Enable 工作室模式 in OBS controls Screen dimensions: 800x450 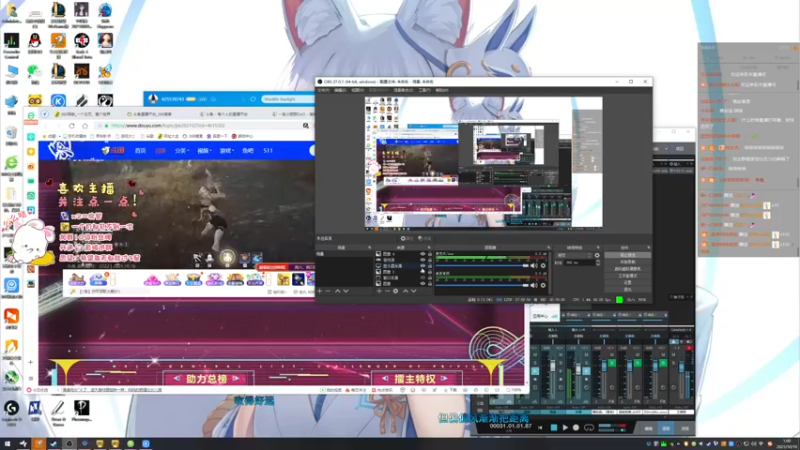[627, 276]
